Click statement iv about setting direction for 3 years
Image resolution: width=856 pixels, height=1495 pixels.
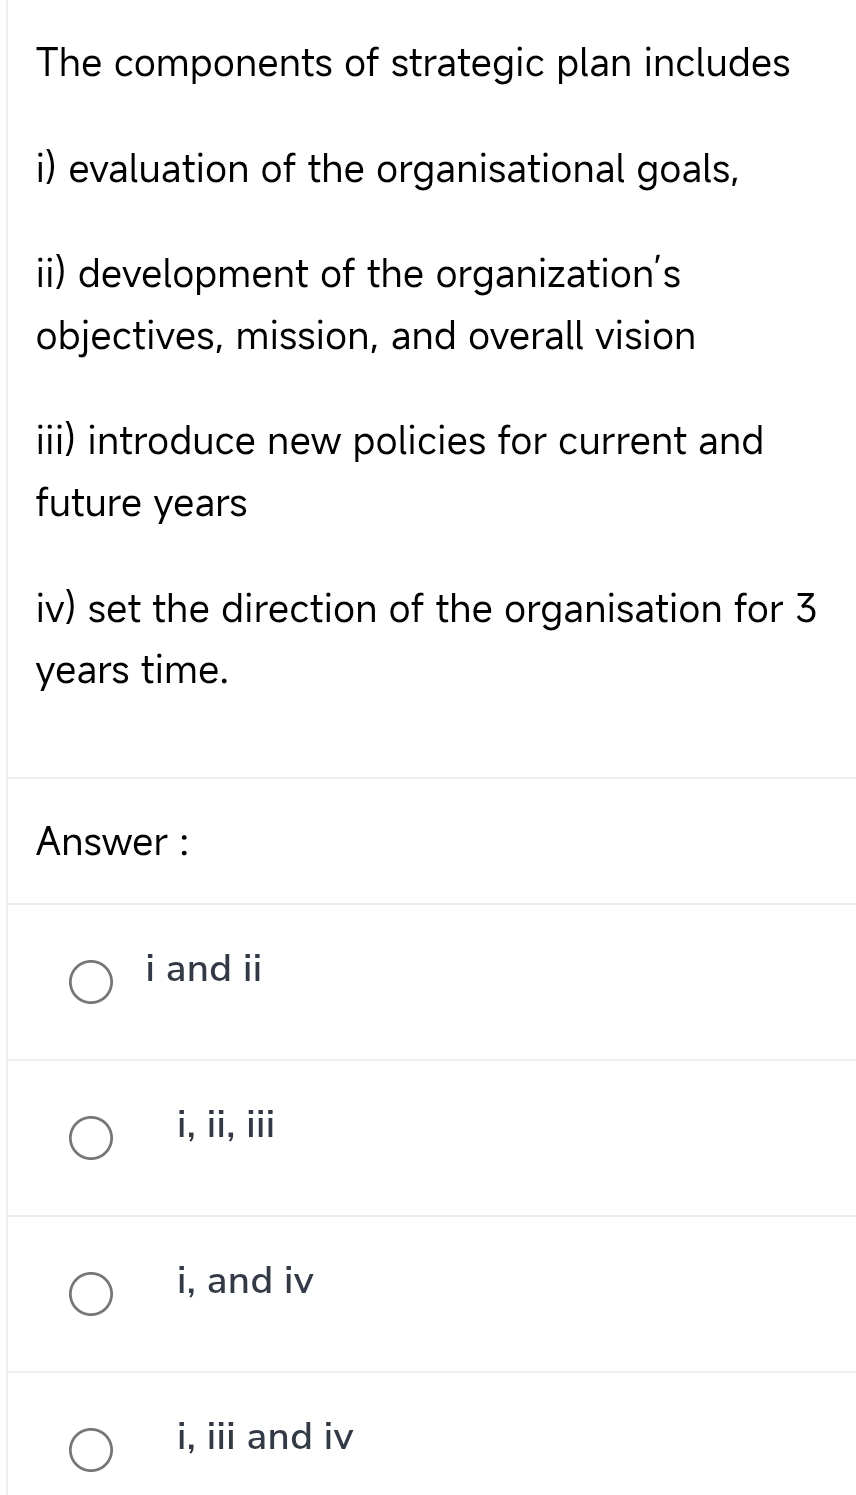coord(425,639)
